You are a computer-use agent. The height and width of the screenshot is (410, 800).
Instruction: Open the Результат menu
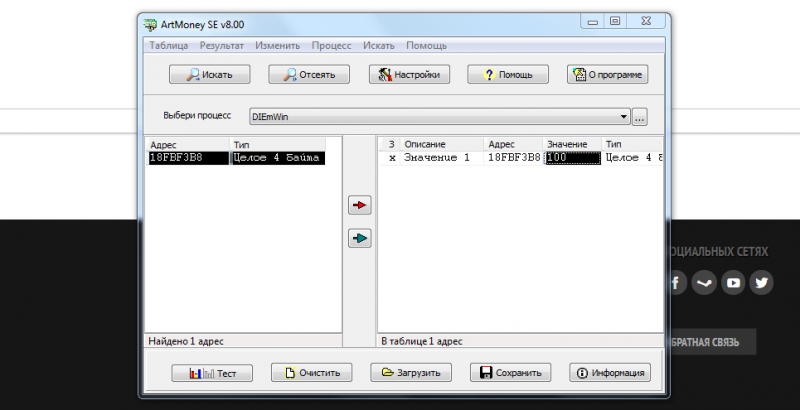221,45
